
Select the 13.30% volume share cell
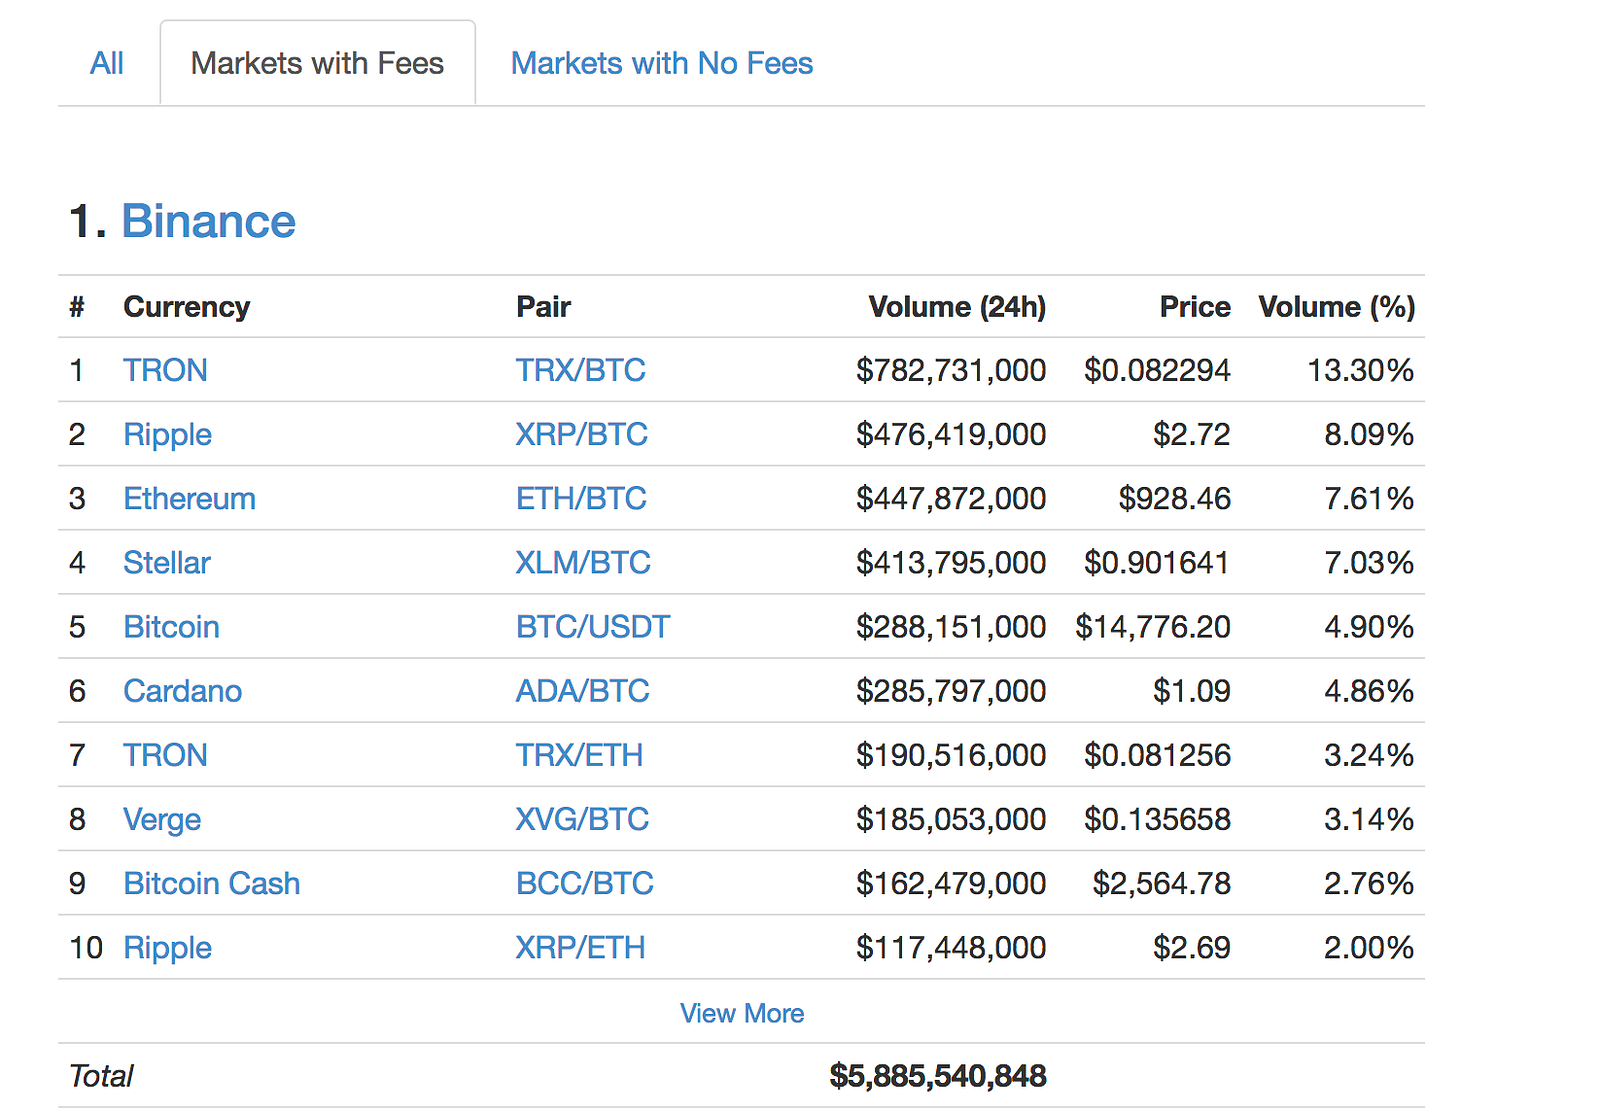[1361, 370]
